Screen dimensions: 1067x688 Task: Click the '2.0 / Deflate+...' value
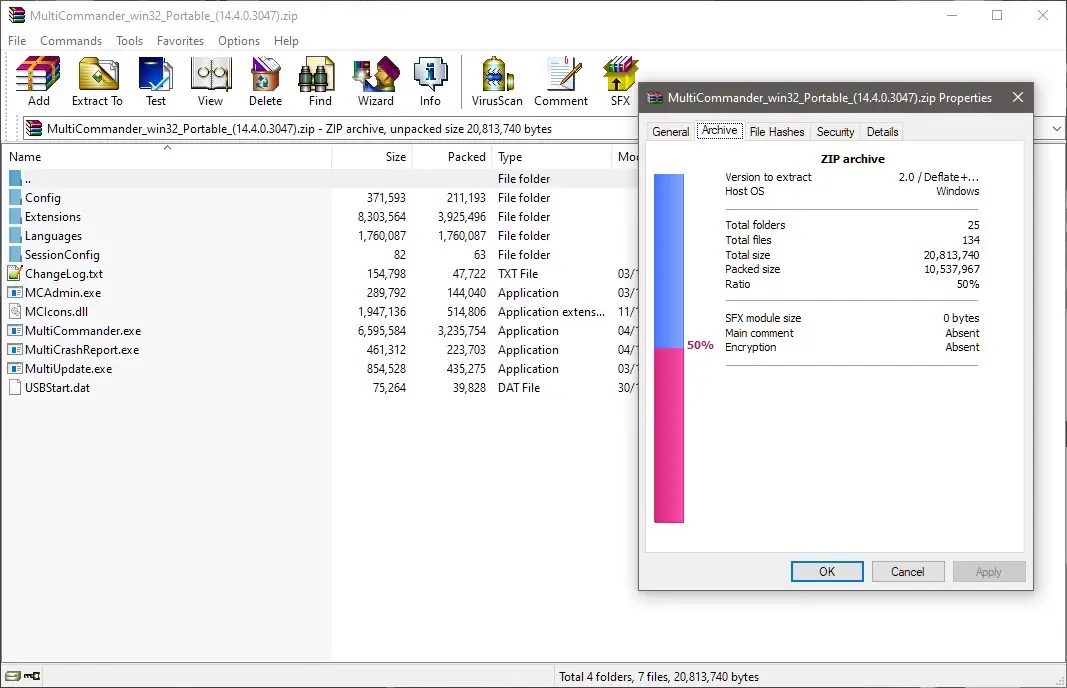pos(938,177)
